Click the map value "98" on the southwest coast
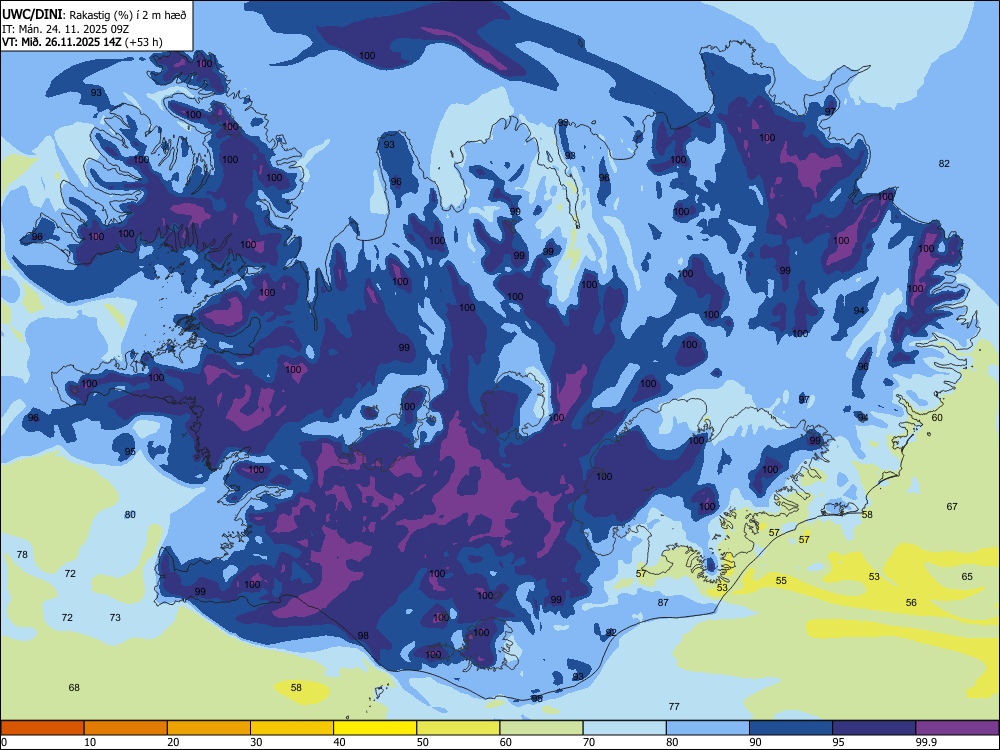Screen dimensions: 1000x750 [x=363, y=636]
